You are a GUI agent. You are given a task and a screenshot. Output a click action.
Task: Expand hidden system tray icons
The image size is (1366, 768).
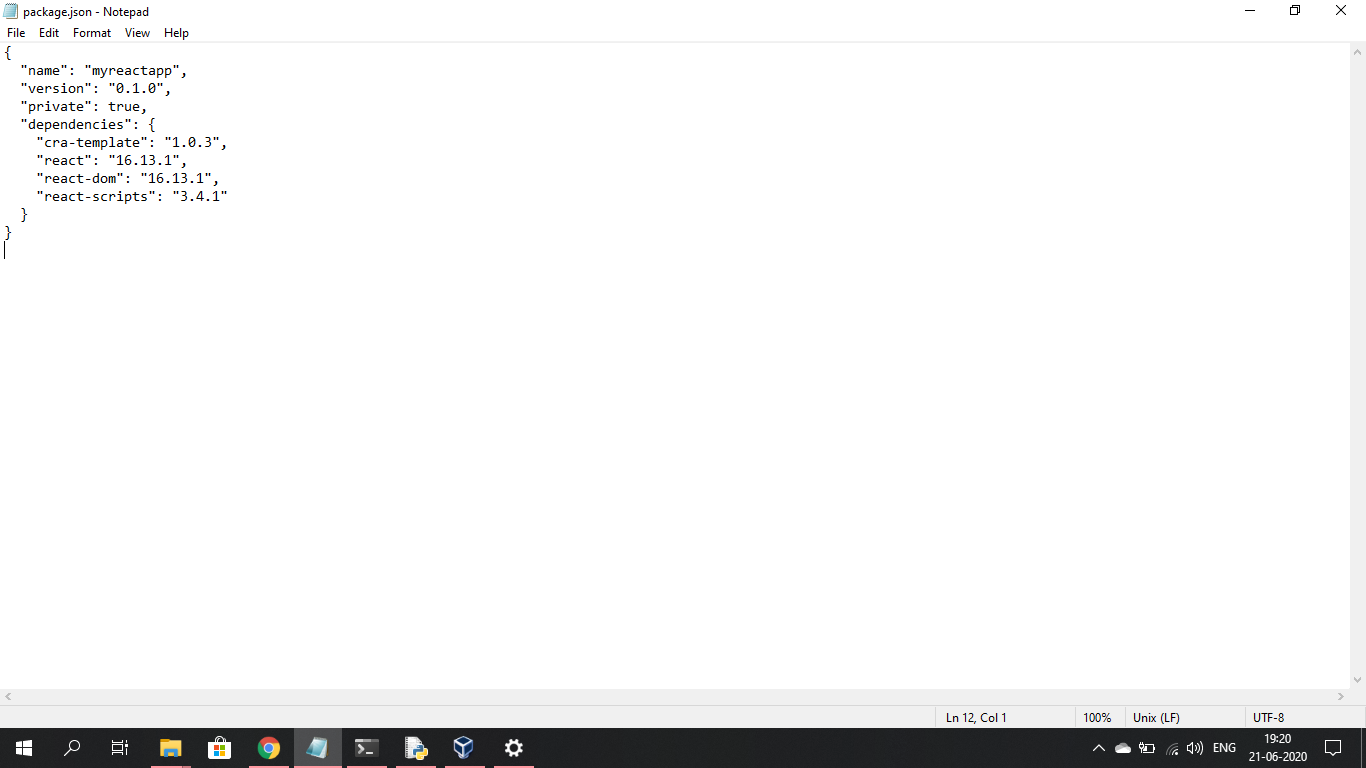[x=1097, y=748]
